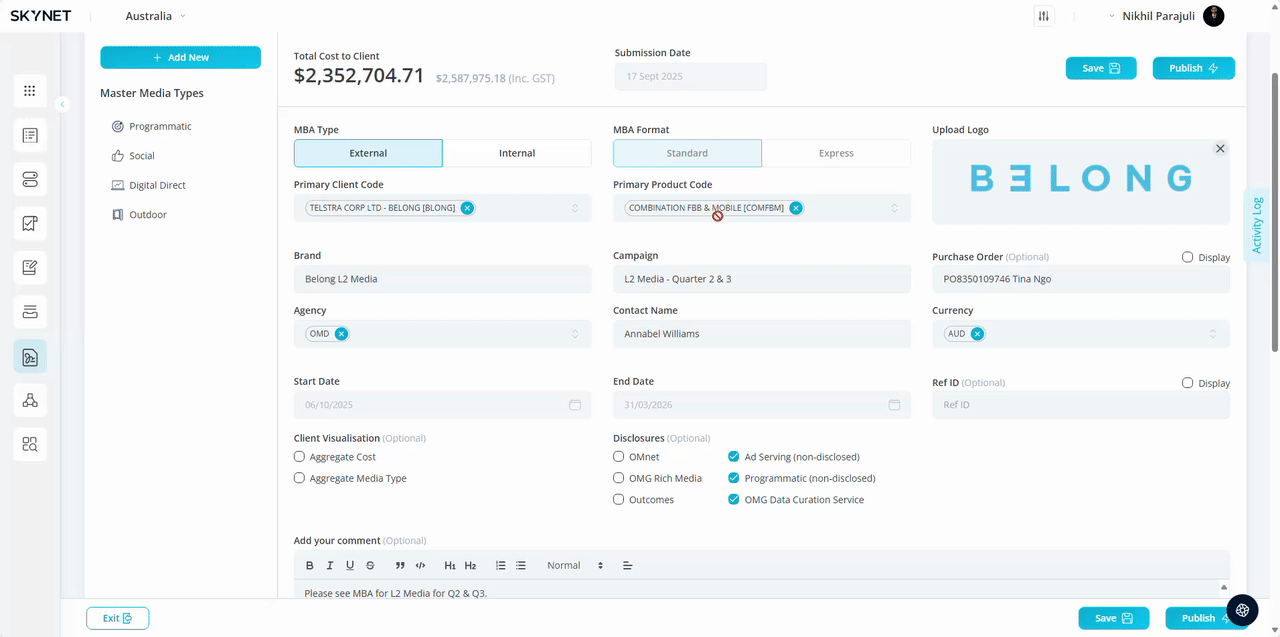The image size is (1280, 637).
Task: Open the Australia country dropdown
Action: [x=156, y=16]
